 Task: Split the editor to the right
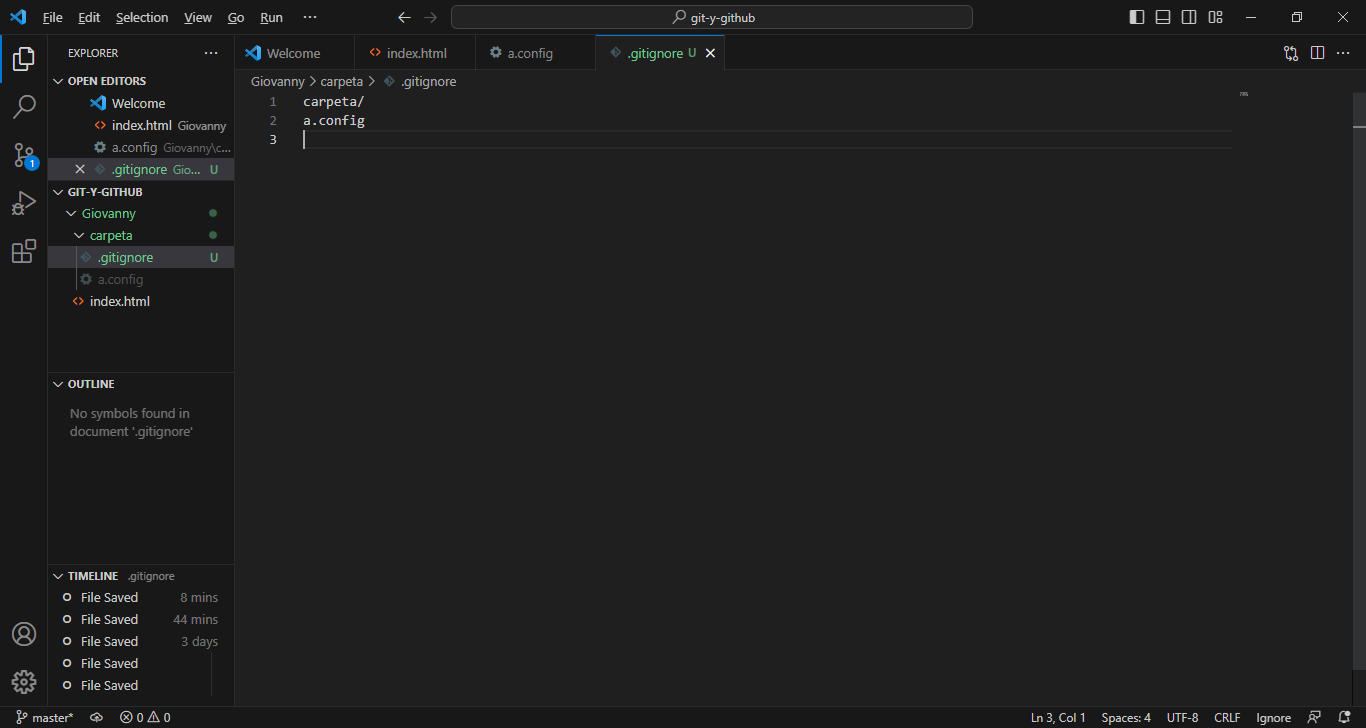tap(1317, 53)
